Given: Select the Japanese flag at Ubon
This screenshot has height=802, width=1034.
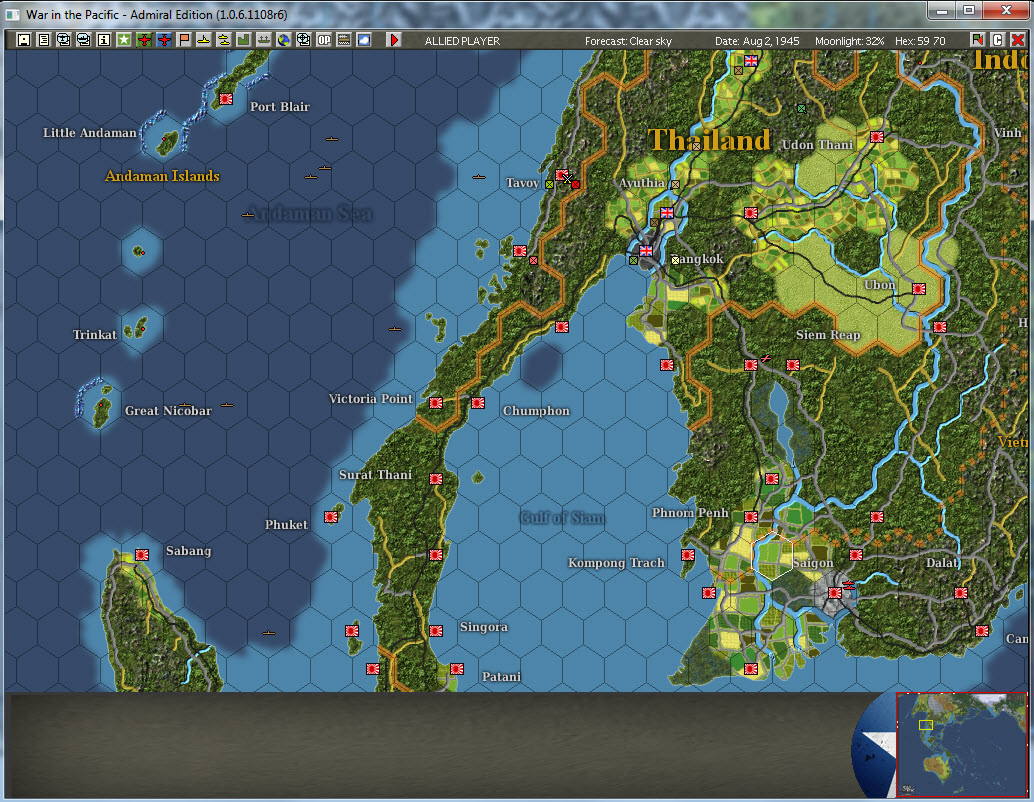Looking at the screenshot, I should (919, 289).
